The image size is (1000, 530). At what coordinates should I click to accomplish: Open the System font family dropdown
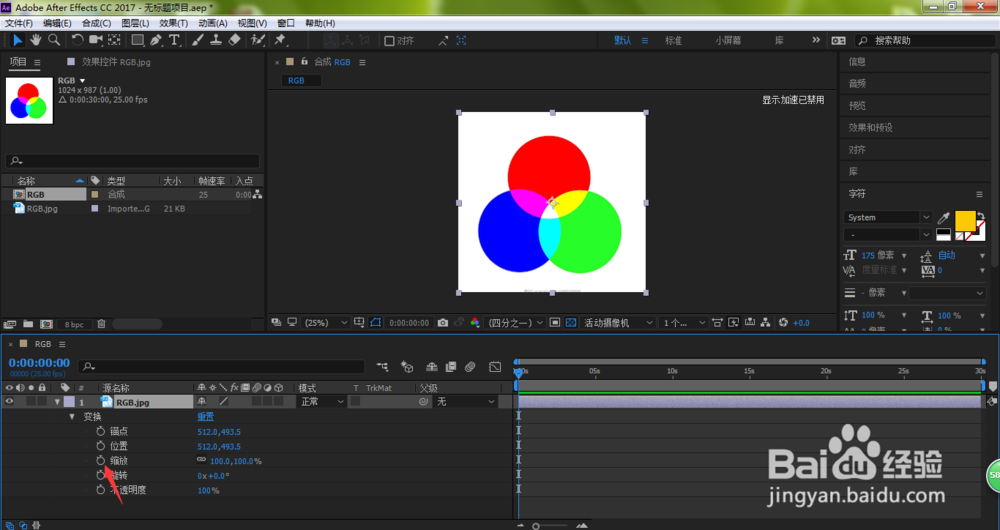pyautogui.click(x=888, y=217)
